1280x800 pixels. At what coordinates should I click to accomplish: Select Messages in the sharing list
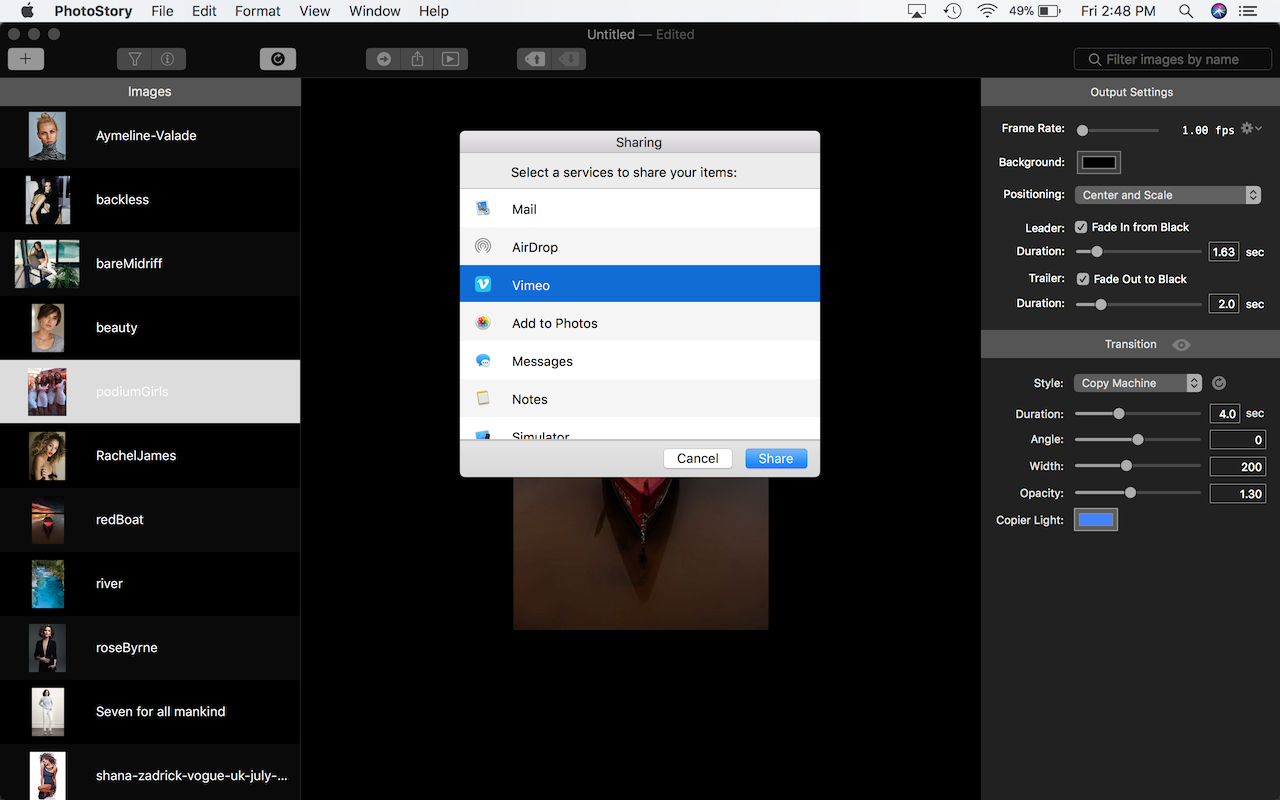pos(640,361)
